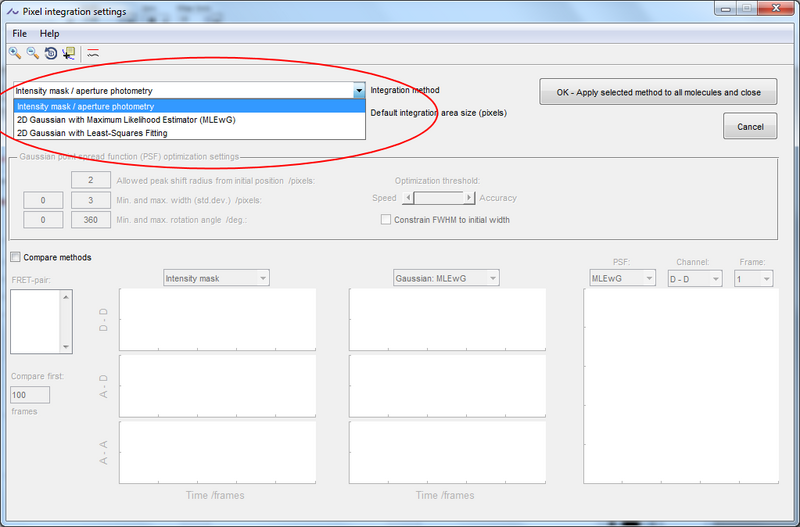This screenshot has width=800, height=527.
Task: Open the PSF MLEwG dropdown
Action: click(620, 279)
